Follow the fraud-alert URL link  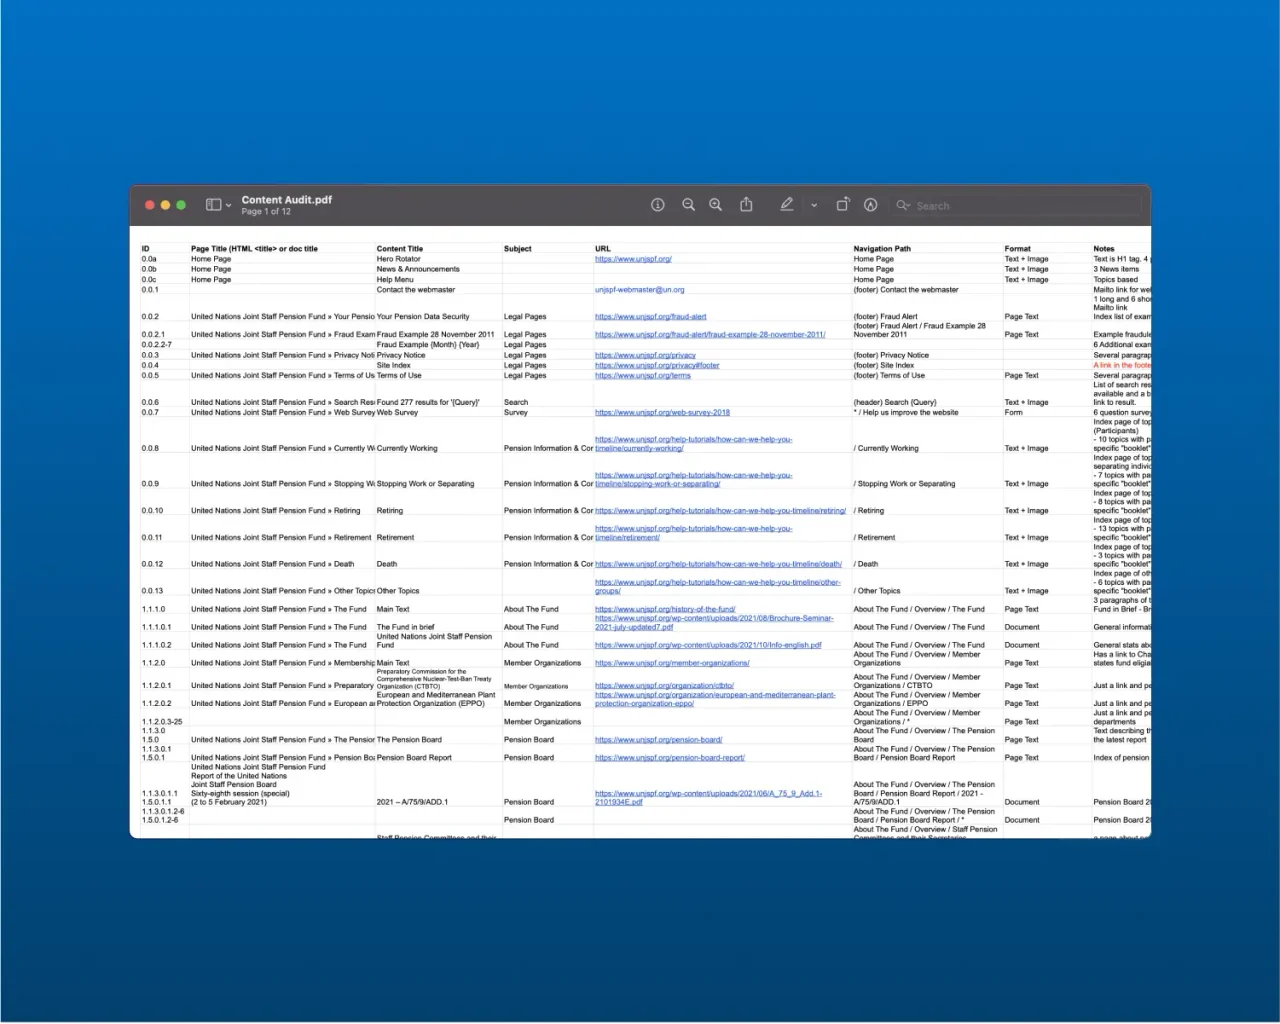click(651, 317)
